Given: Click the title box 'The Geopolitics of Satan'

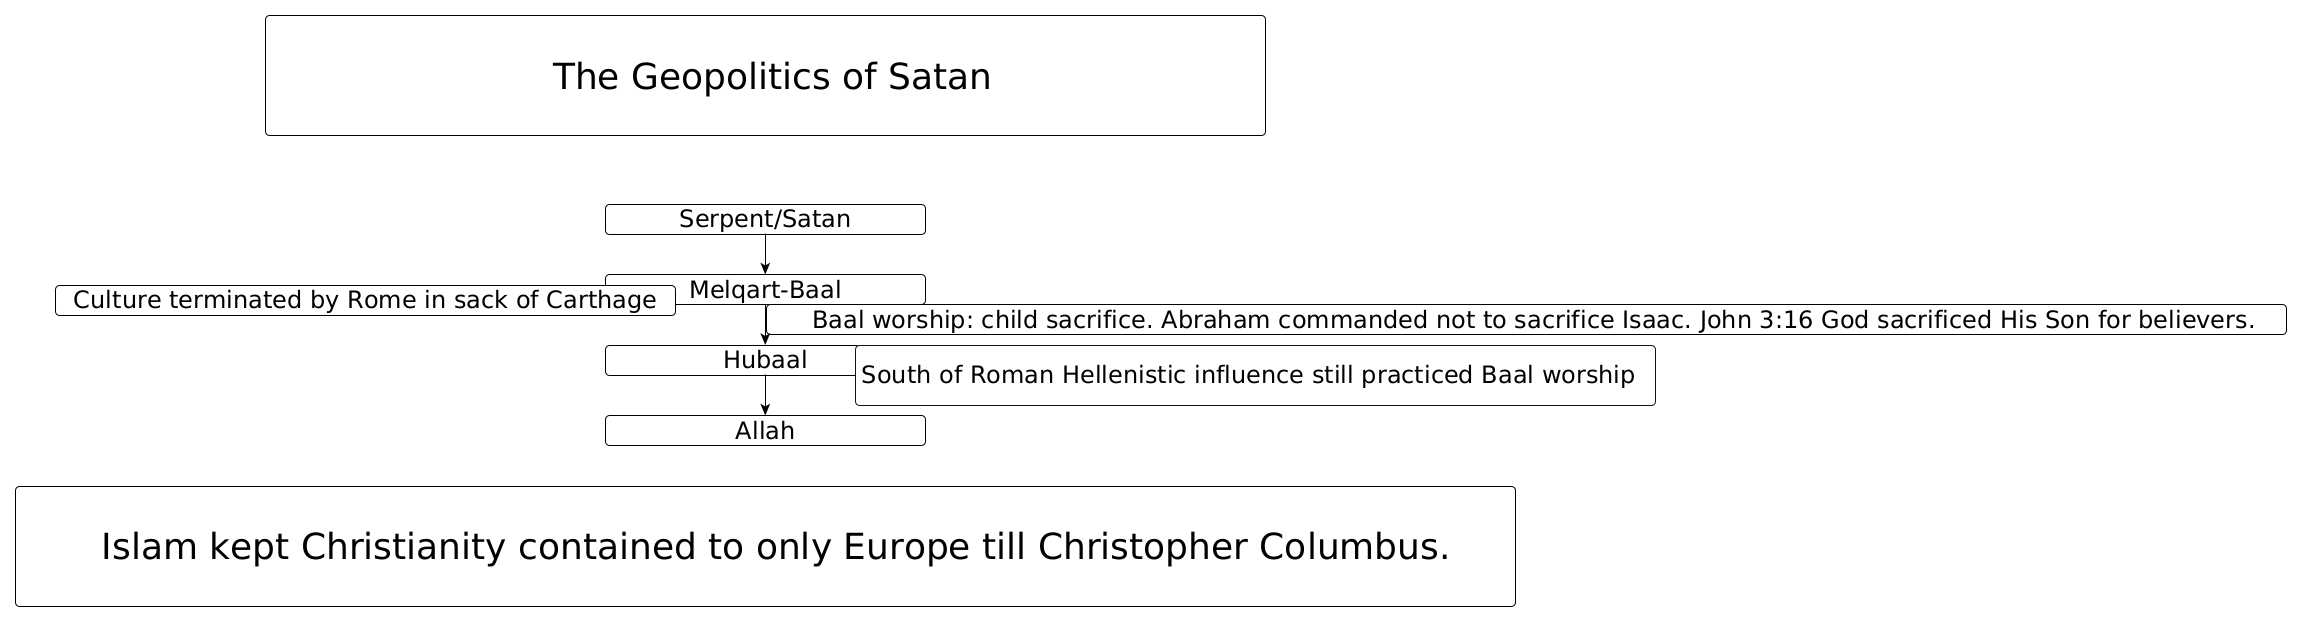Looking at the screenshot, I should click(770, 77).
